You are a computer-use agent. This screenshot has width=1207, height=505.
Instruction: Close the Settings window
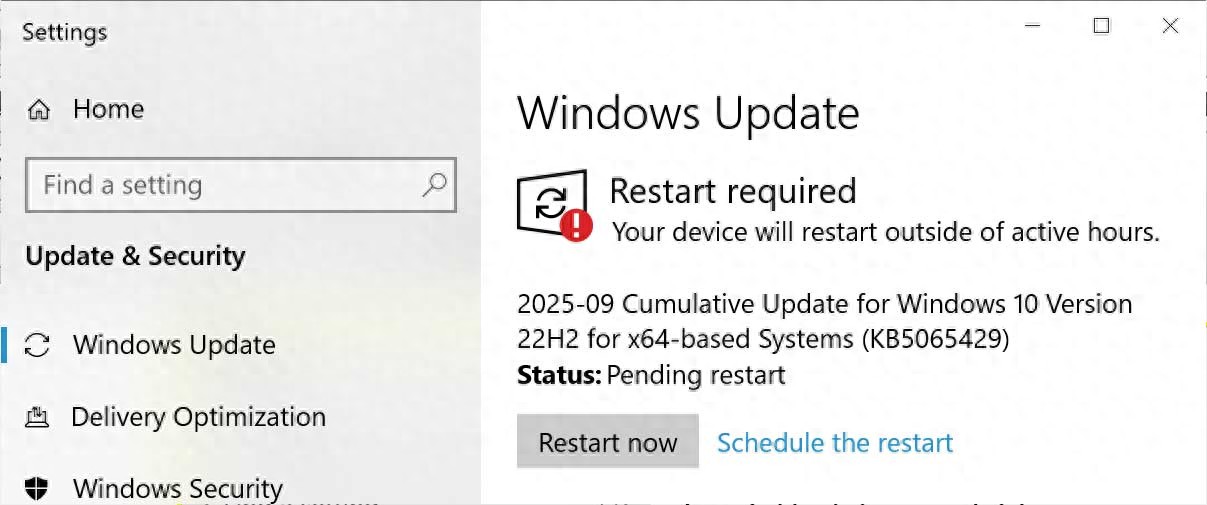(1170, 27)
